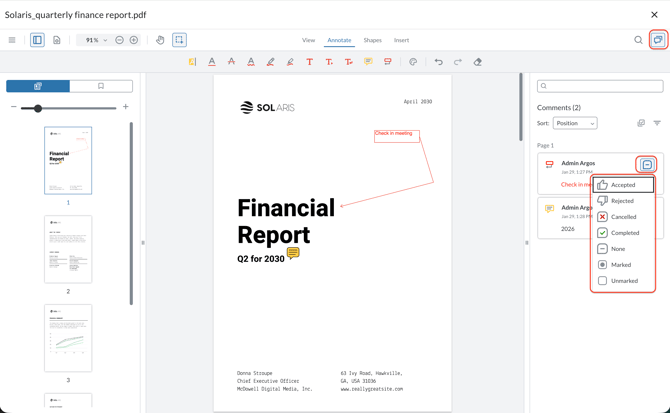Choose the Unmarked status option
Viewport: 670px width, 413px height.
coord(624,281)
